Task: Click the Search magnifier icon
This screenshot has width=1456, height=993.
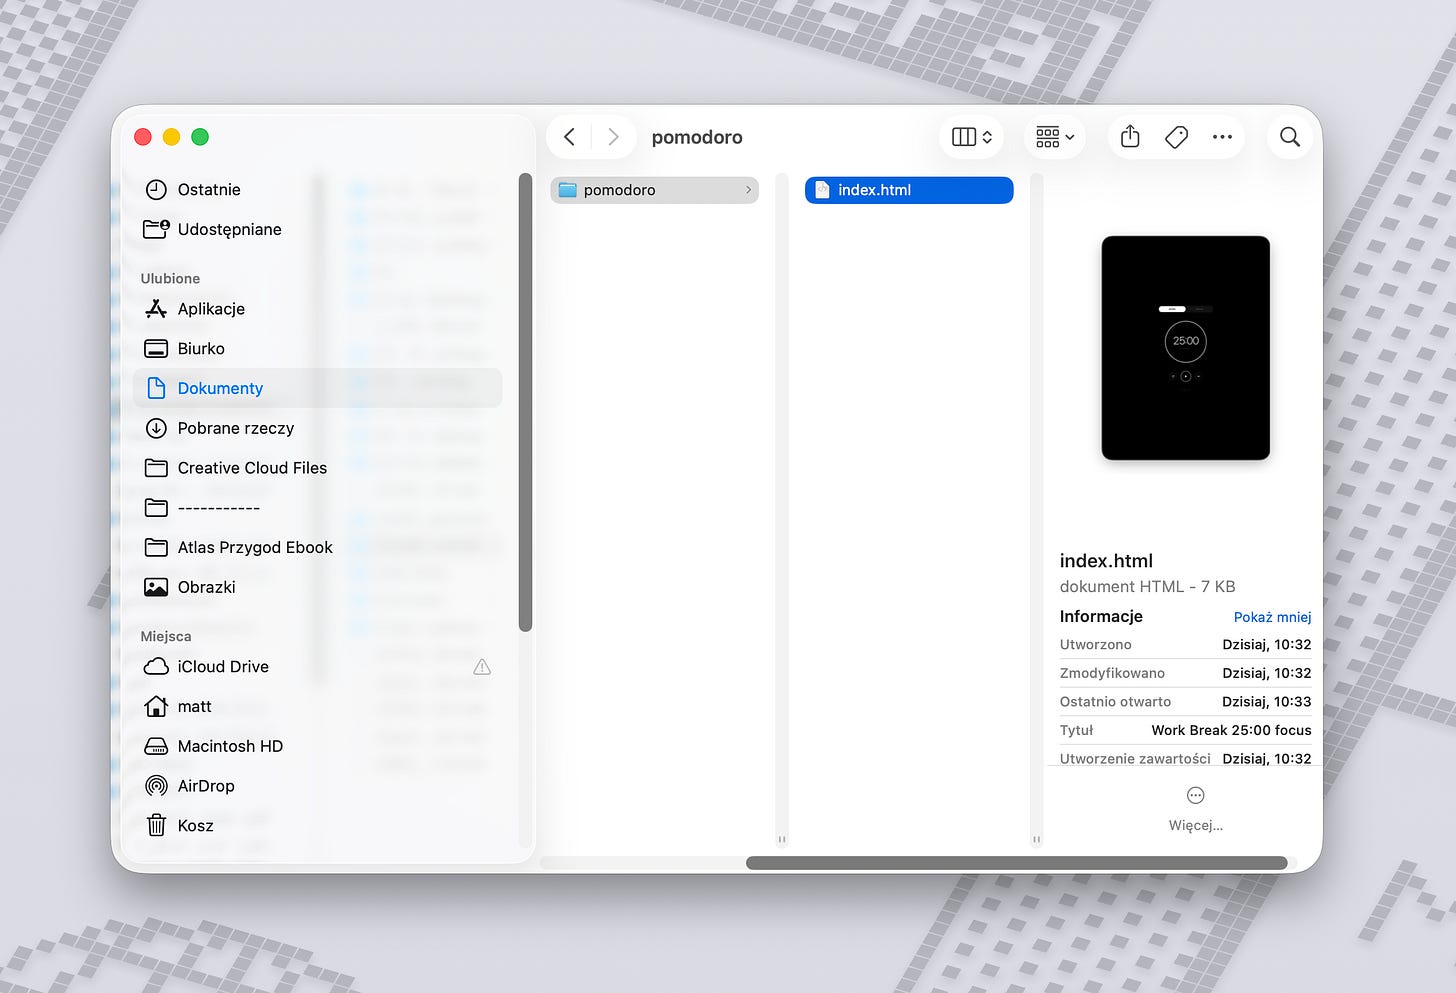Action: [1290, 137]
